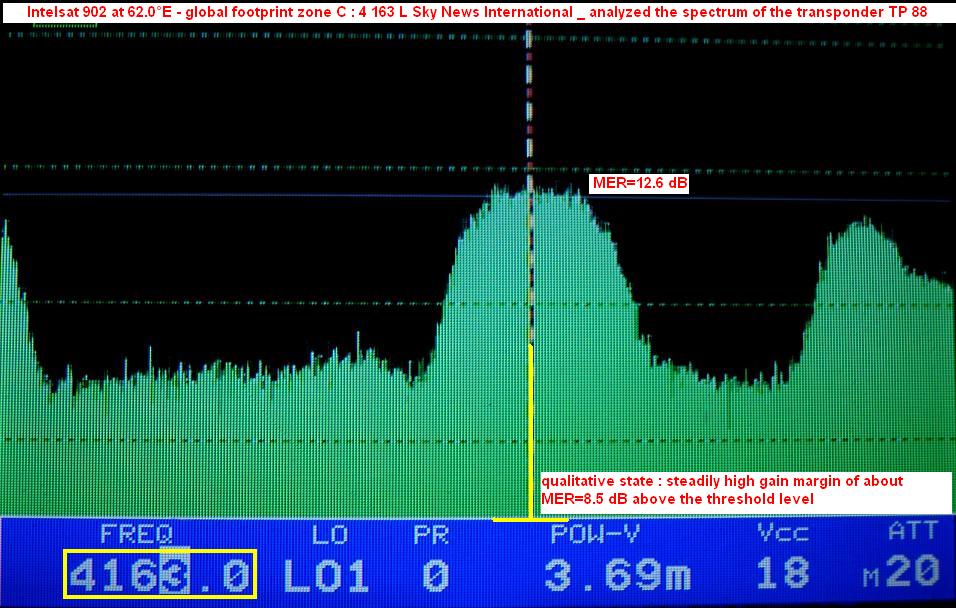The height and width of the screenshot is (608, 956).
Task: Click the LO column label
Action: pyautogui.click(x=328, y=533)
